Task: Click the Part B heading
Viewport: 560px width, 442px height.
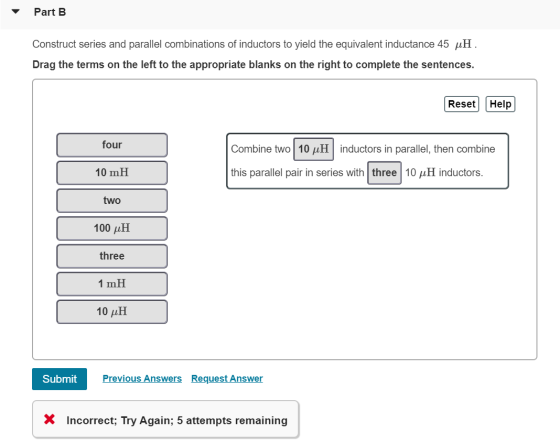Action: coord(50,12)
